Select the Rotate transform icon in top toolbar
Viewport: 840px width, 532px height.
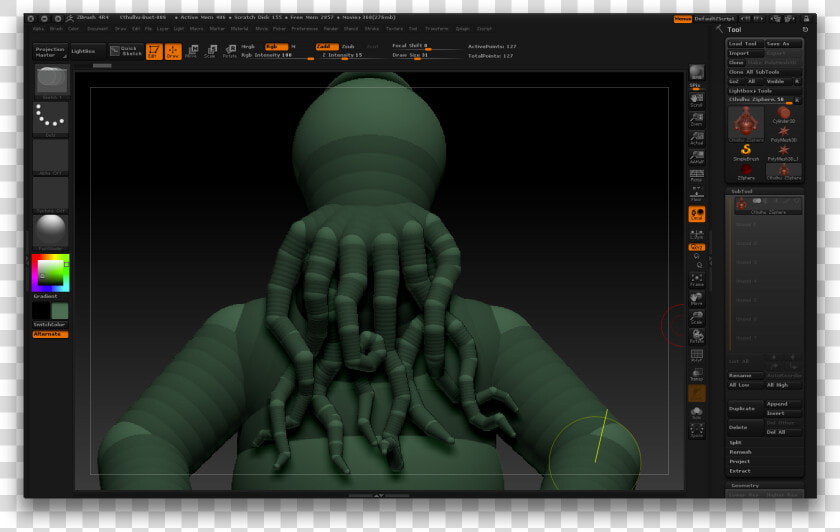[229, 51]
